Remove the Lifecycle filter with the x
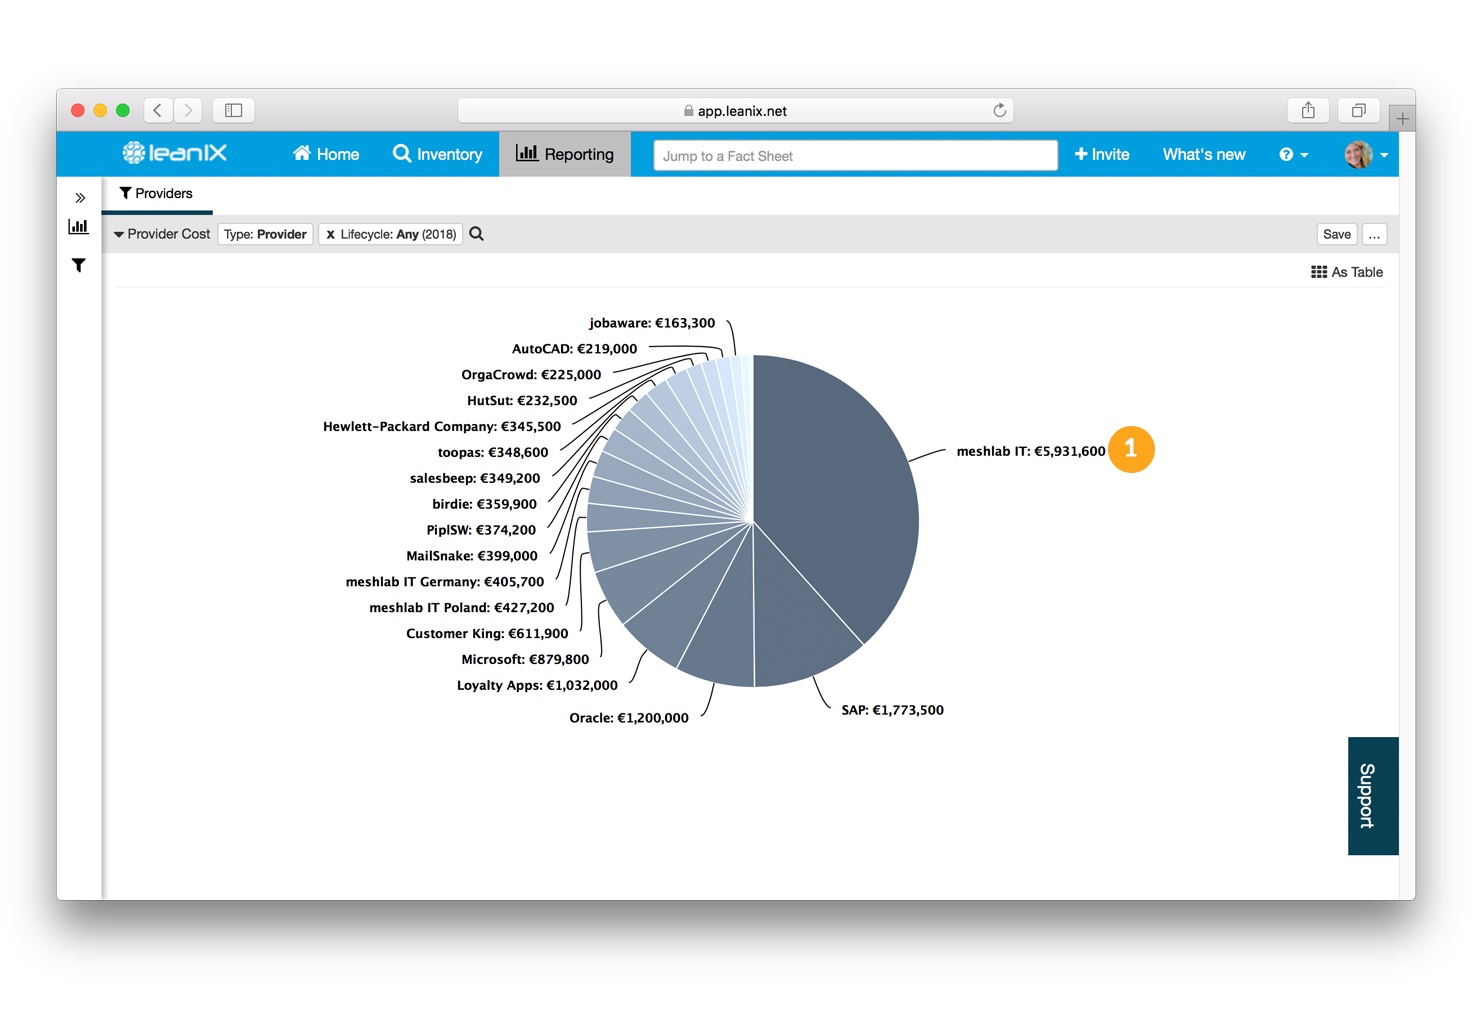The width and height of the screenshot is (1477, 1024). 330,235
